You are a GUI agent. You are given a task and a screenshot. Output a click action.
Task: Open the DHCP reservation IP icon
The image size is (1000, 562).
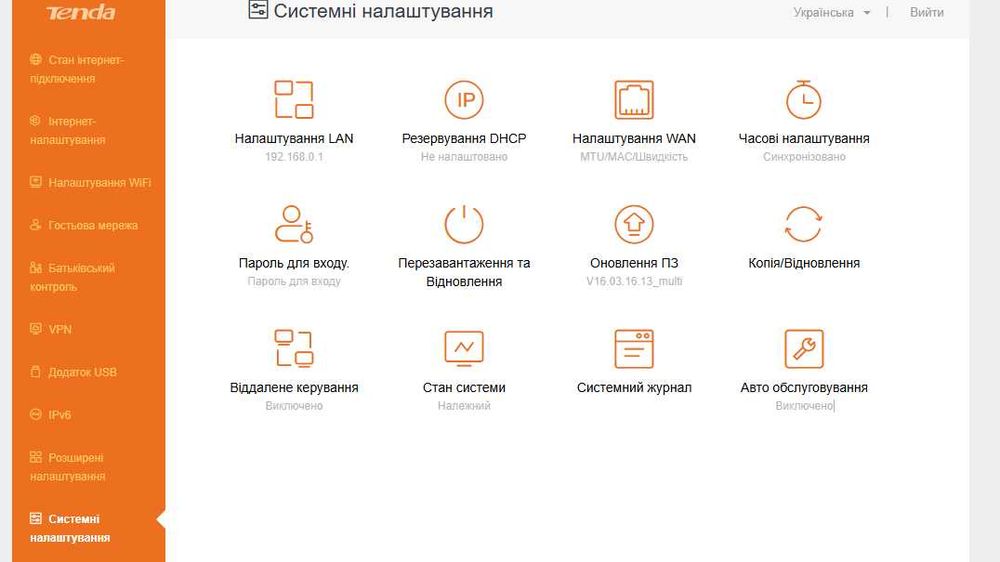coord(464,100)
